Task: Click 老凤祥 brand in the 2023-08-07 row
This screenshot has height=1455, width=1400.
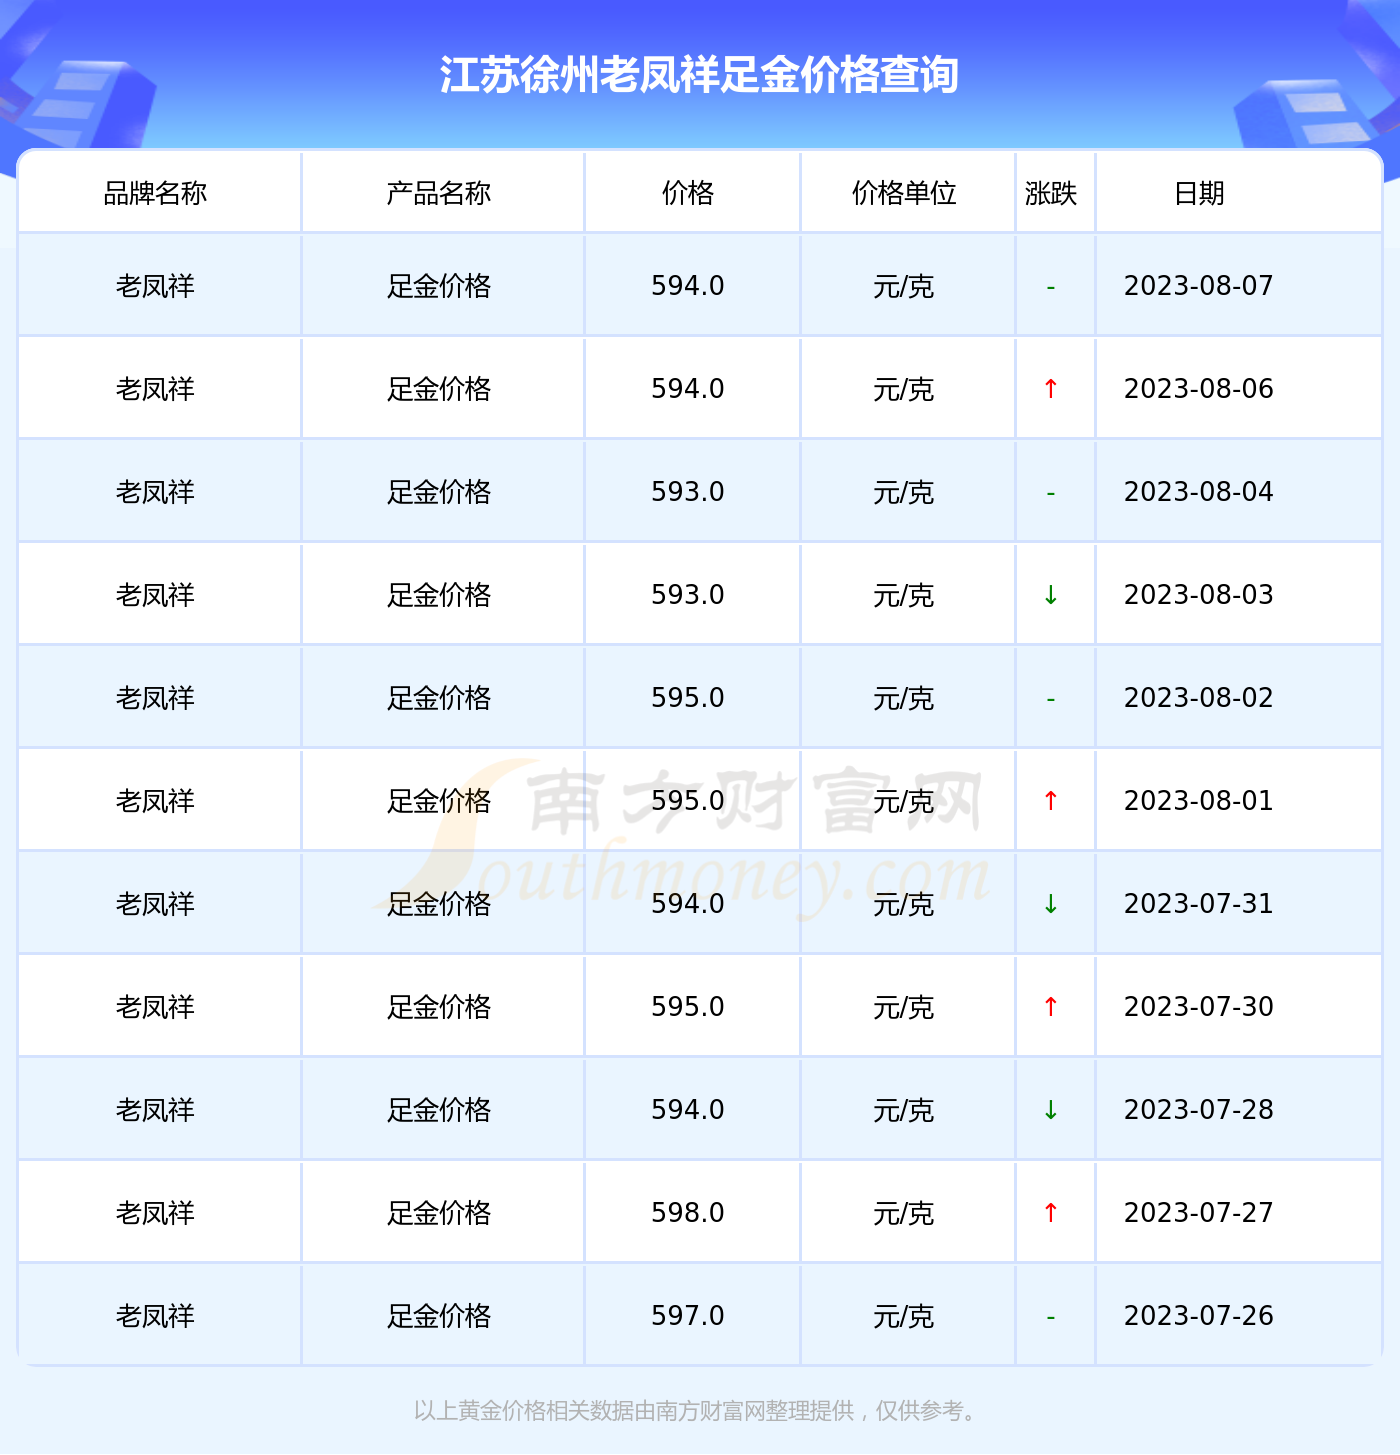Action: click(x=155, y=287)
